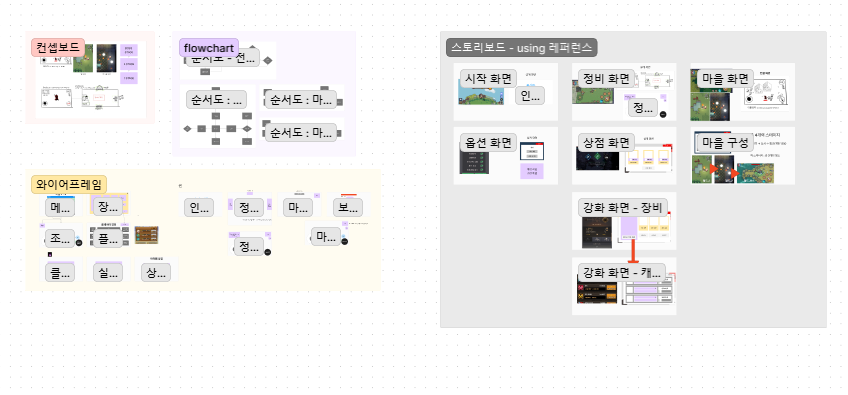The width and height of the screenshot is (848, 395).
Task: Click the red connector between 강화 화면 frames
Action: [x=632, y=252]
